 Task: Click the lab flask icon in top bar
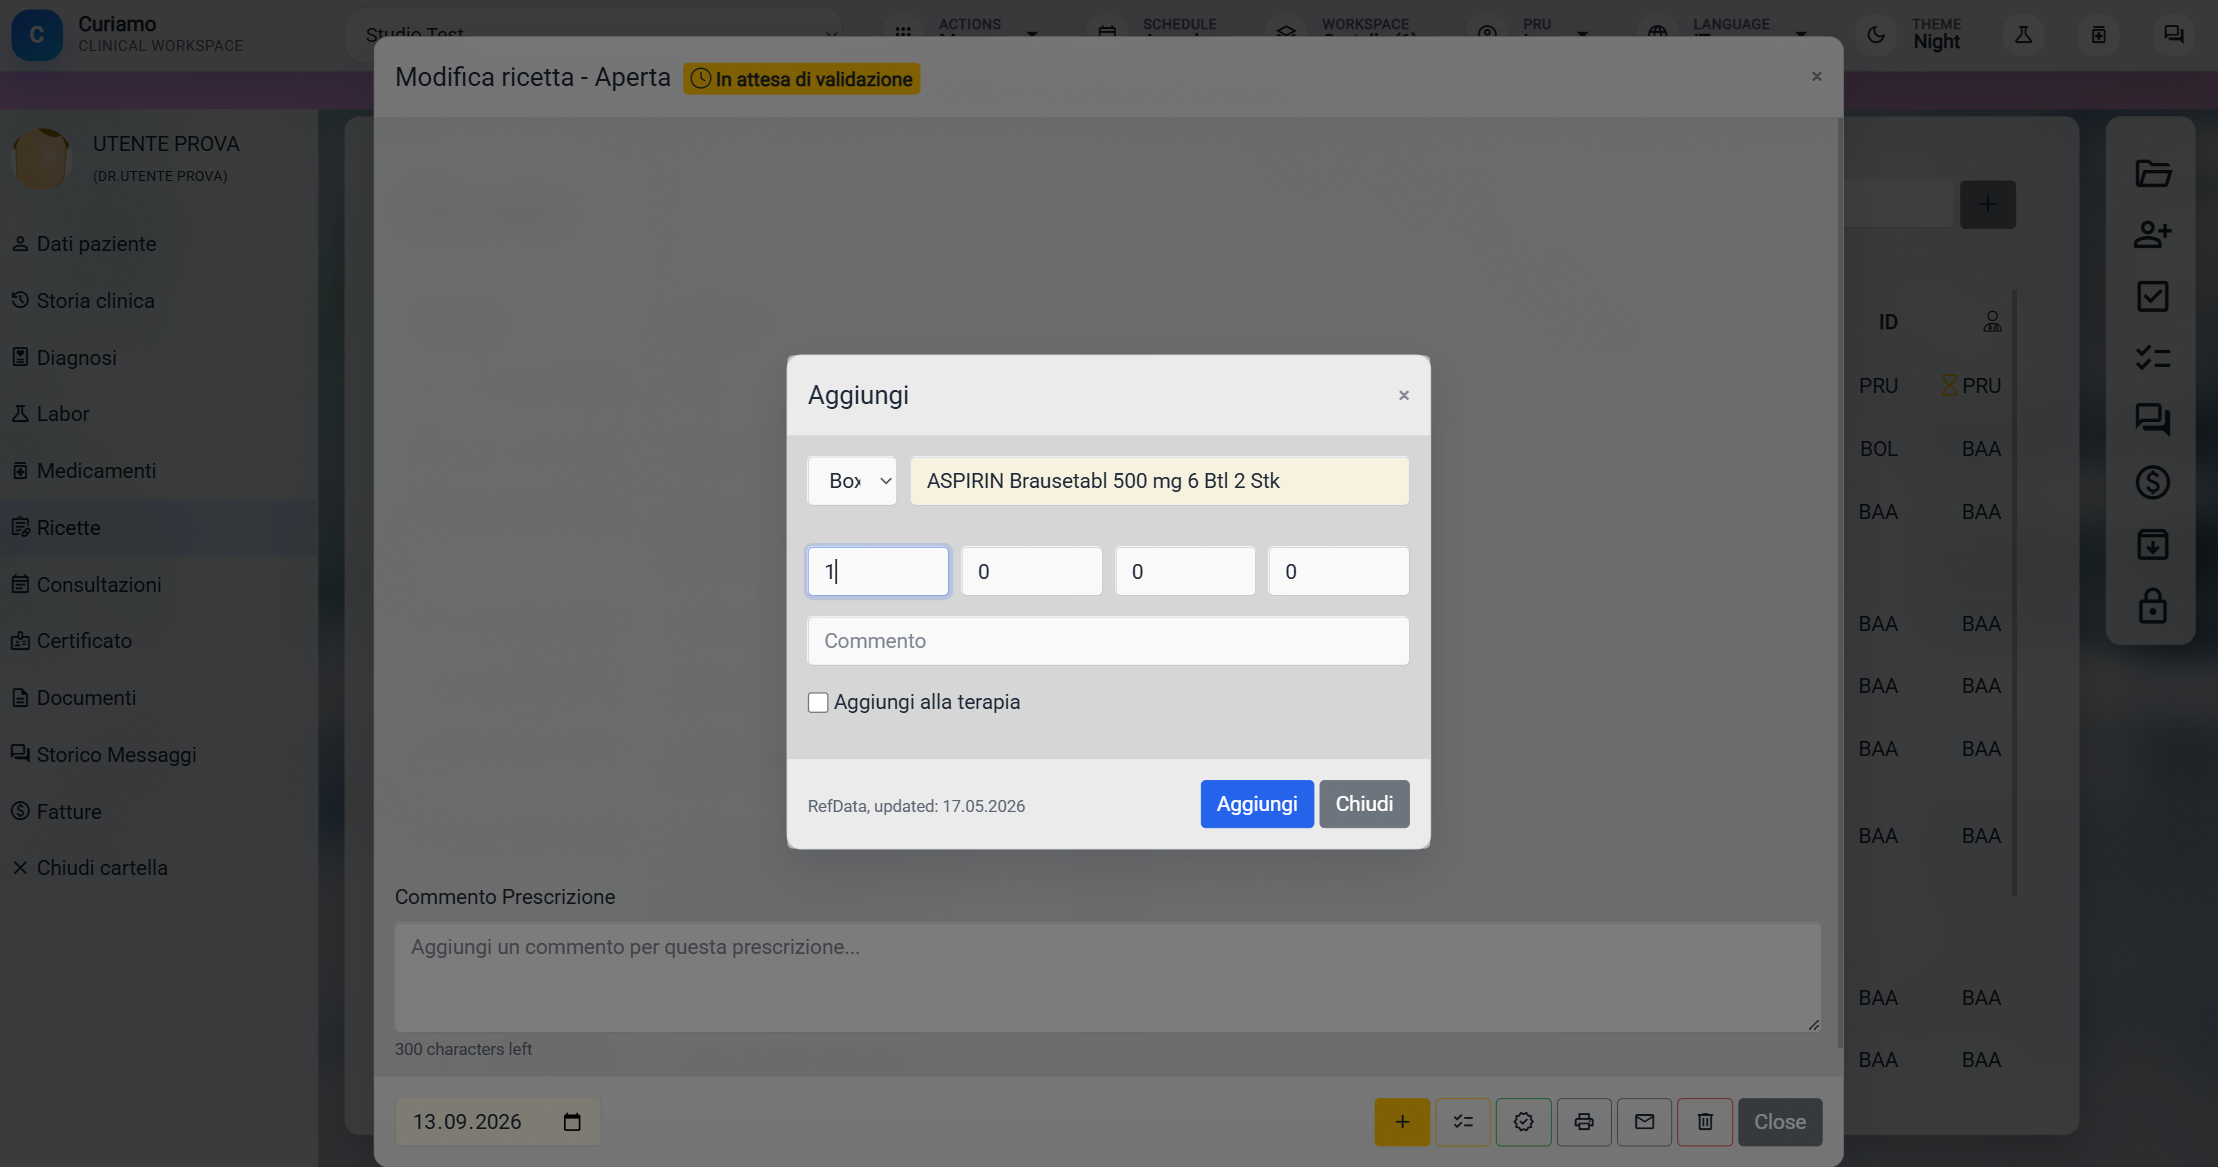pyautogui.click(x=2023, y=34)
